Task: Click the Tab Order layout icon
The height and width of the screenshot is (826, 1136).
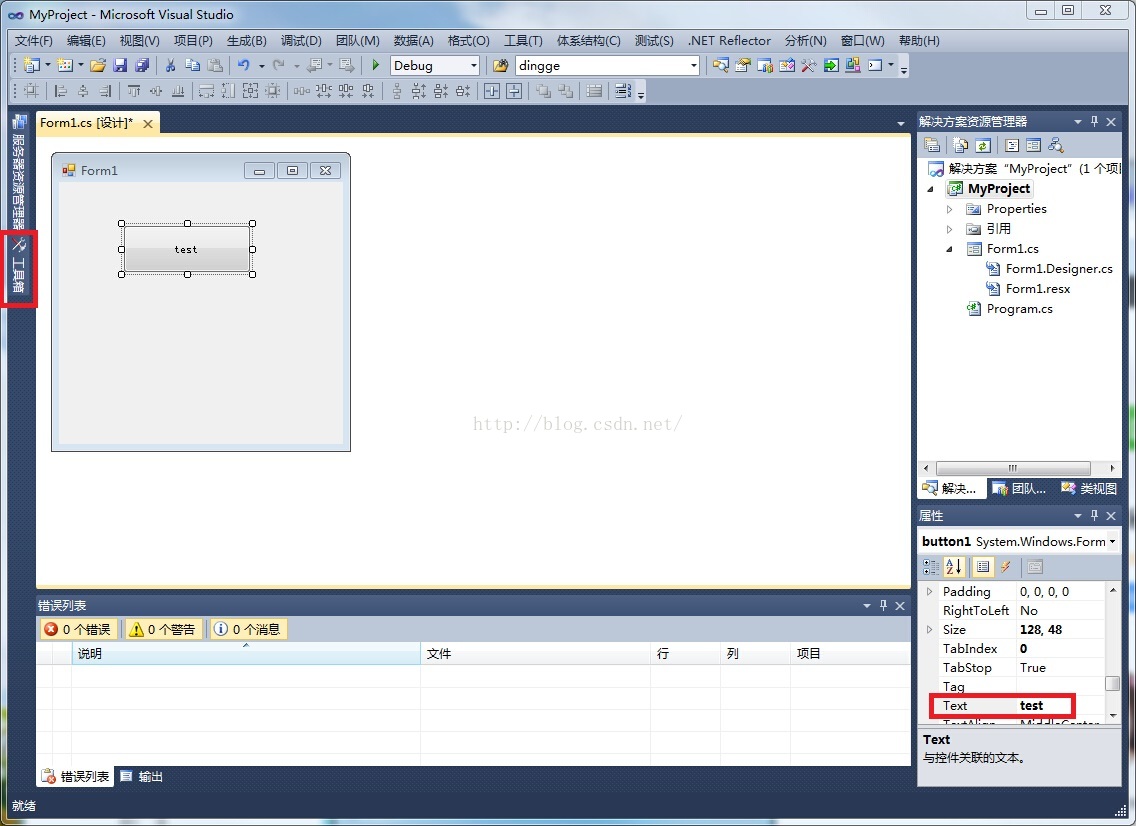Action: click(622, 91)
